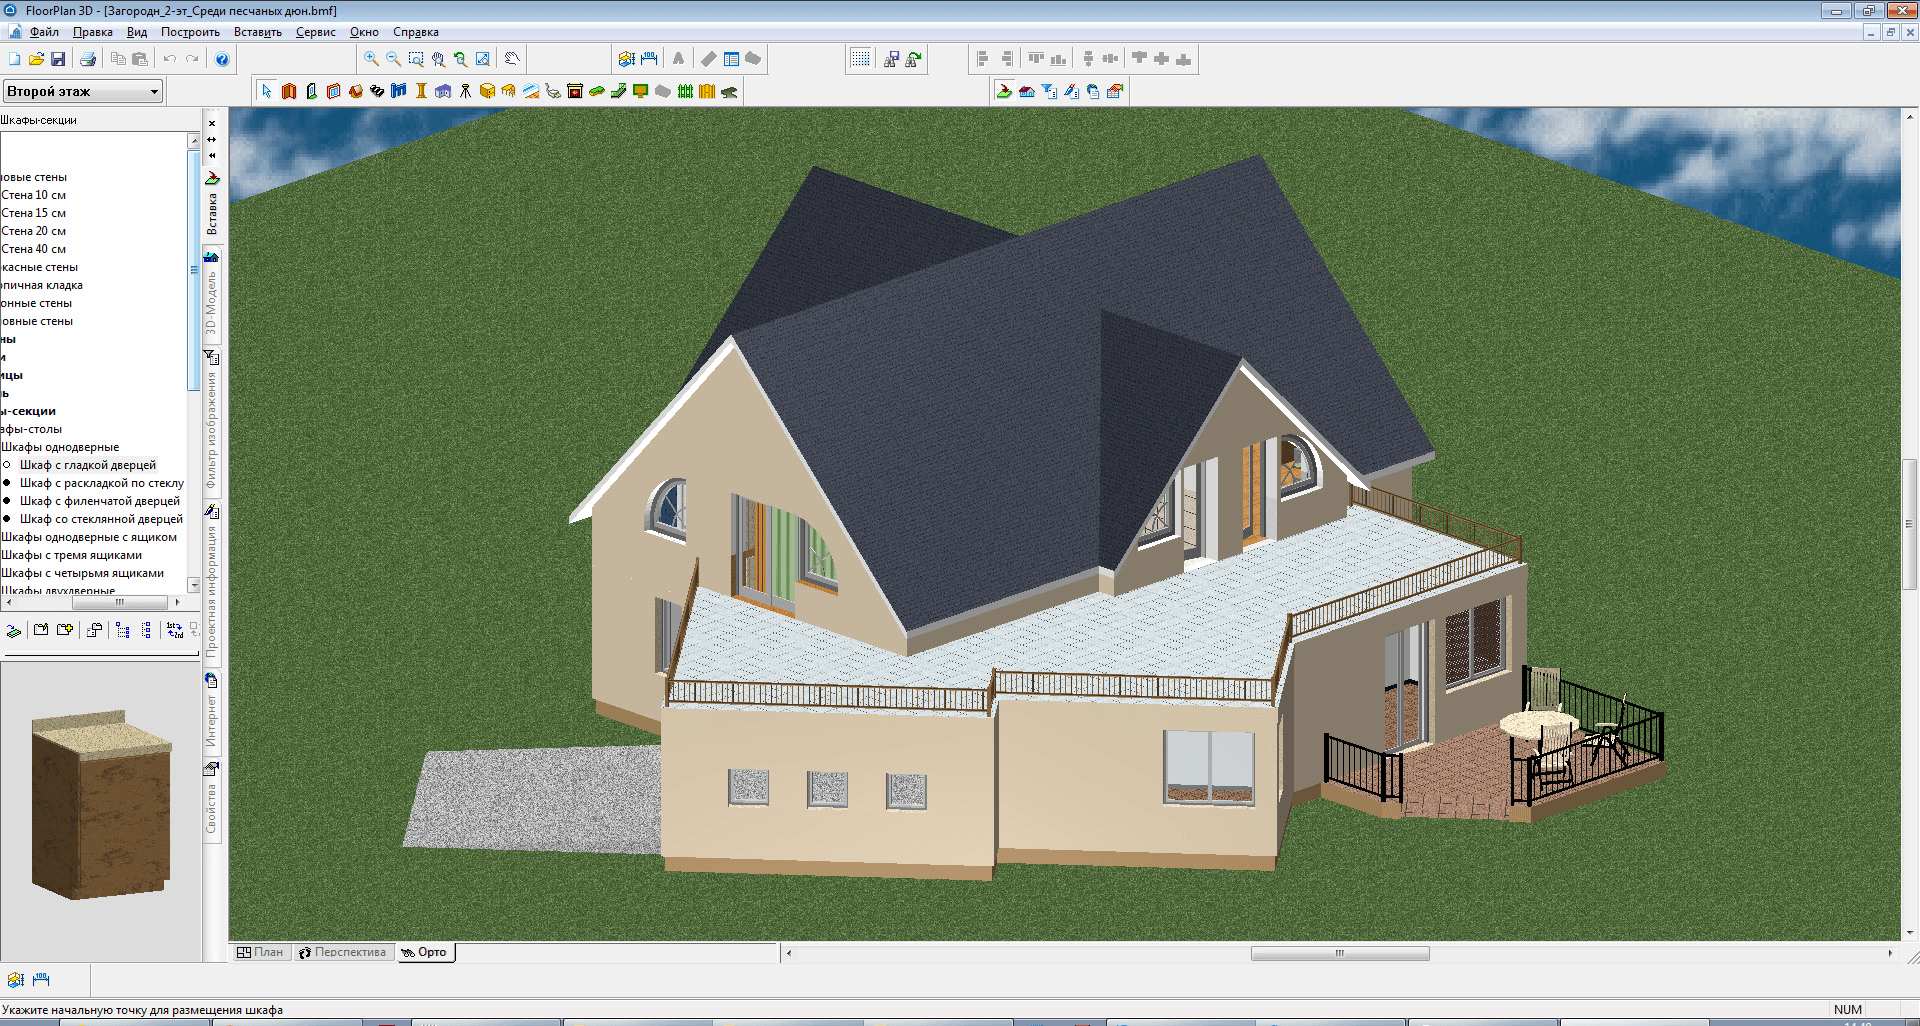Open the Окно menu
Screen dimensions: 1920x1026
coord(364,32)
